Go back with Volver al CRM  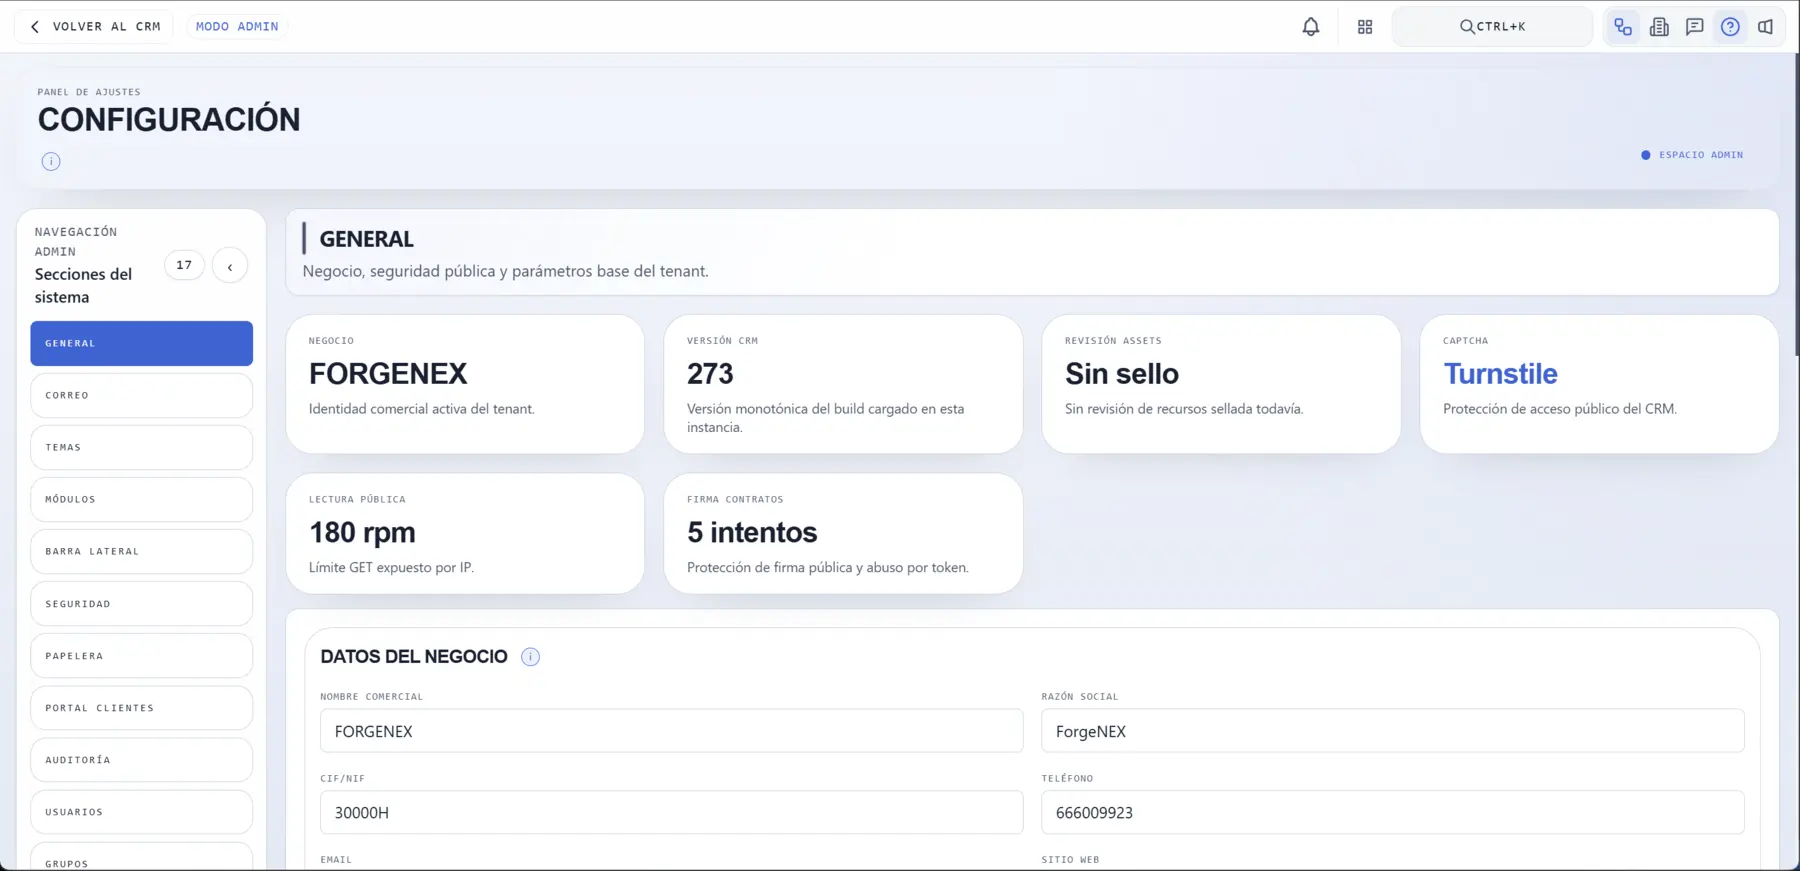point(94,27)
